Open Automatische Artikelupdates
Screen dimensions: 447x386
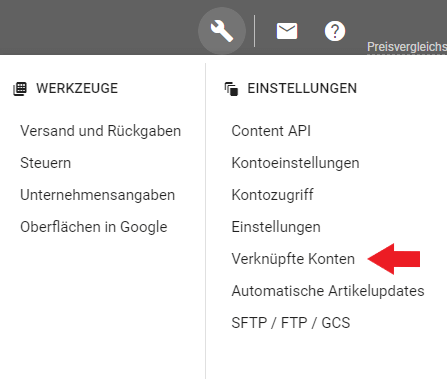pyautogui.click(x=328, y=291)
